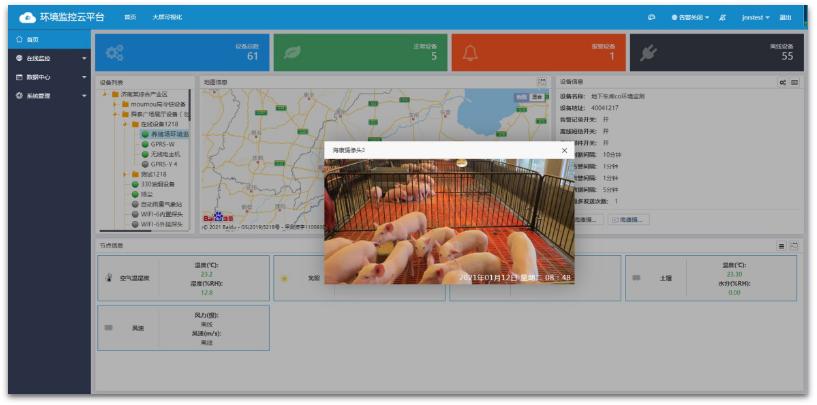Click the 空气温湿度 node card
This screenshot has height=405, width=817.
(x=183, y=278)
